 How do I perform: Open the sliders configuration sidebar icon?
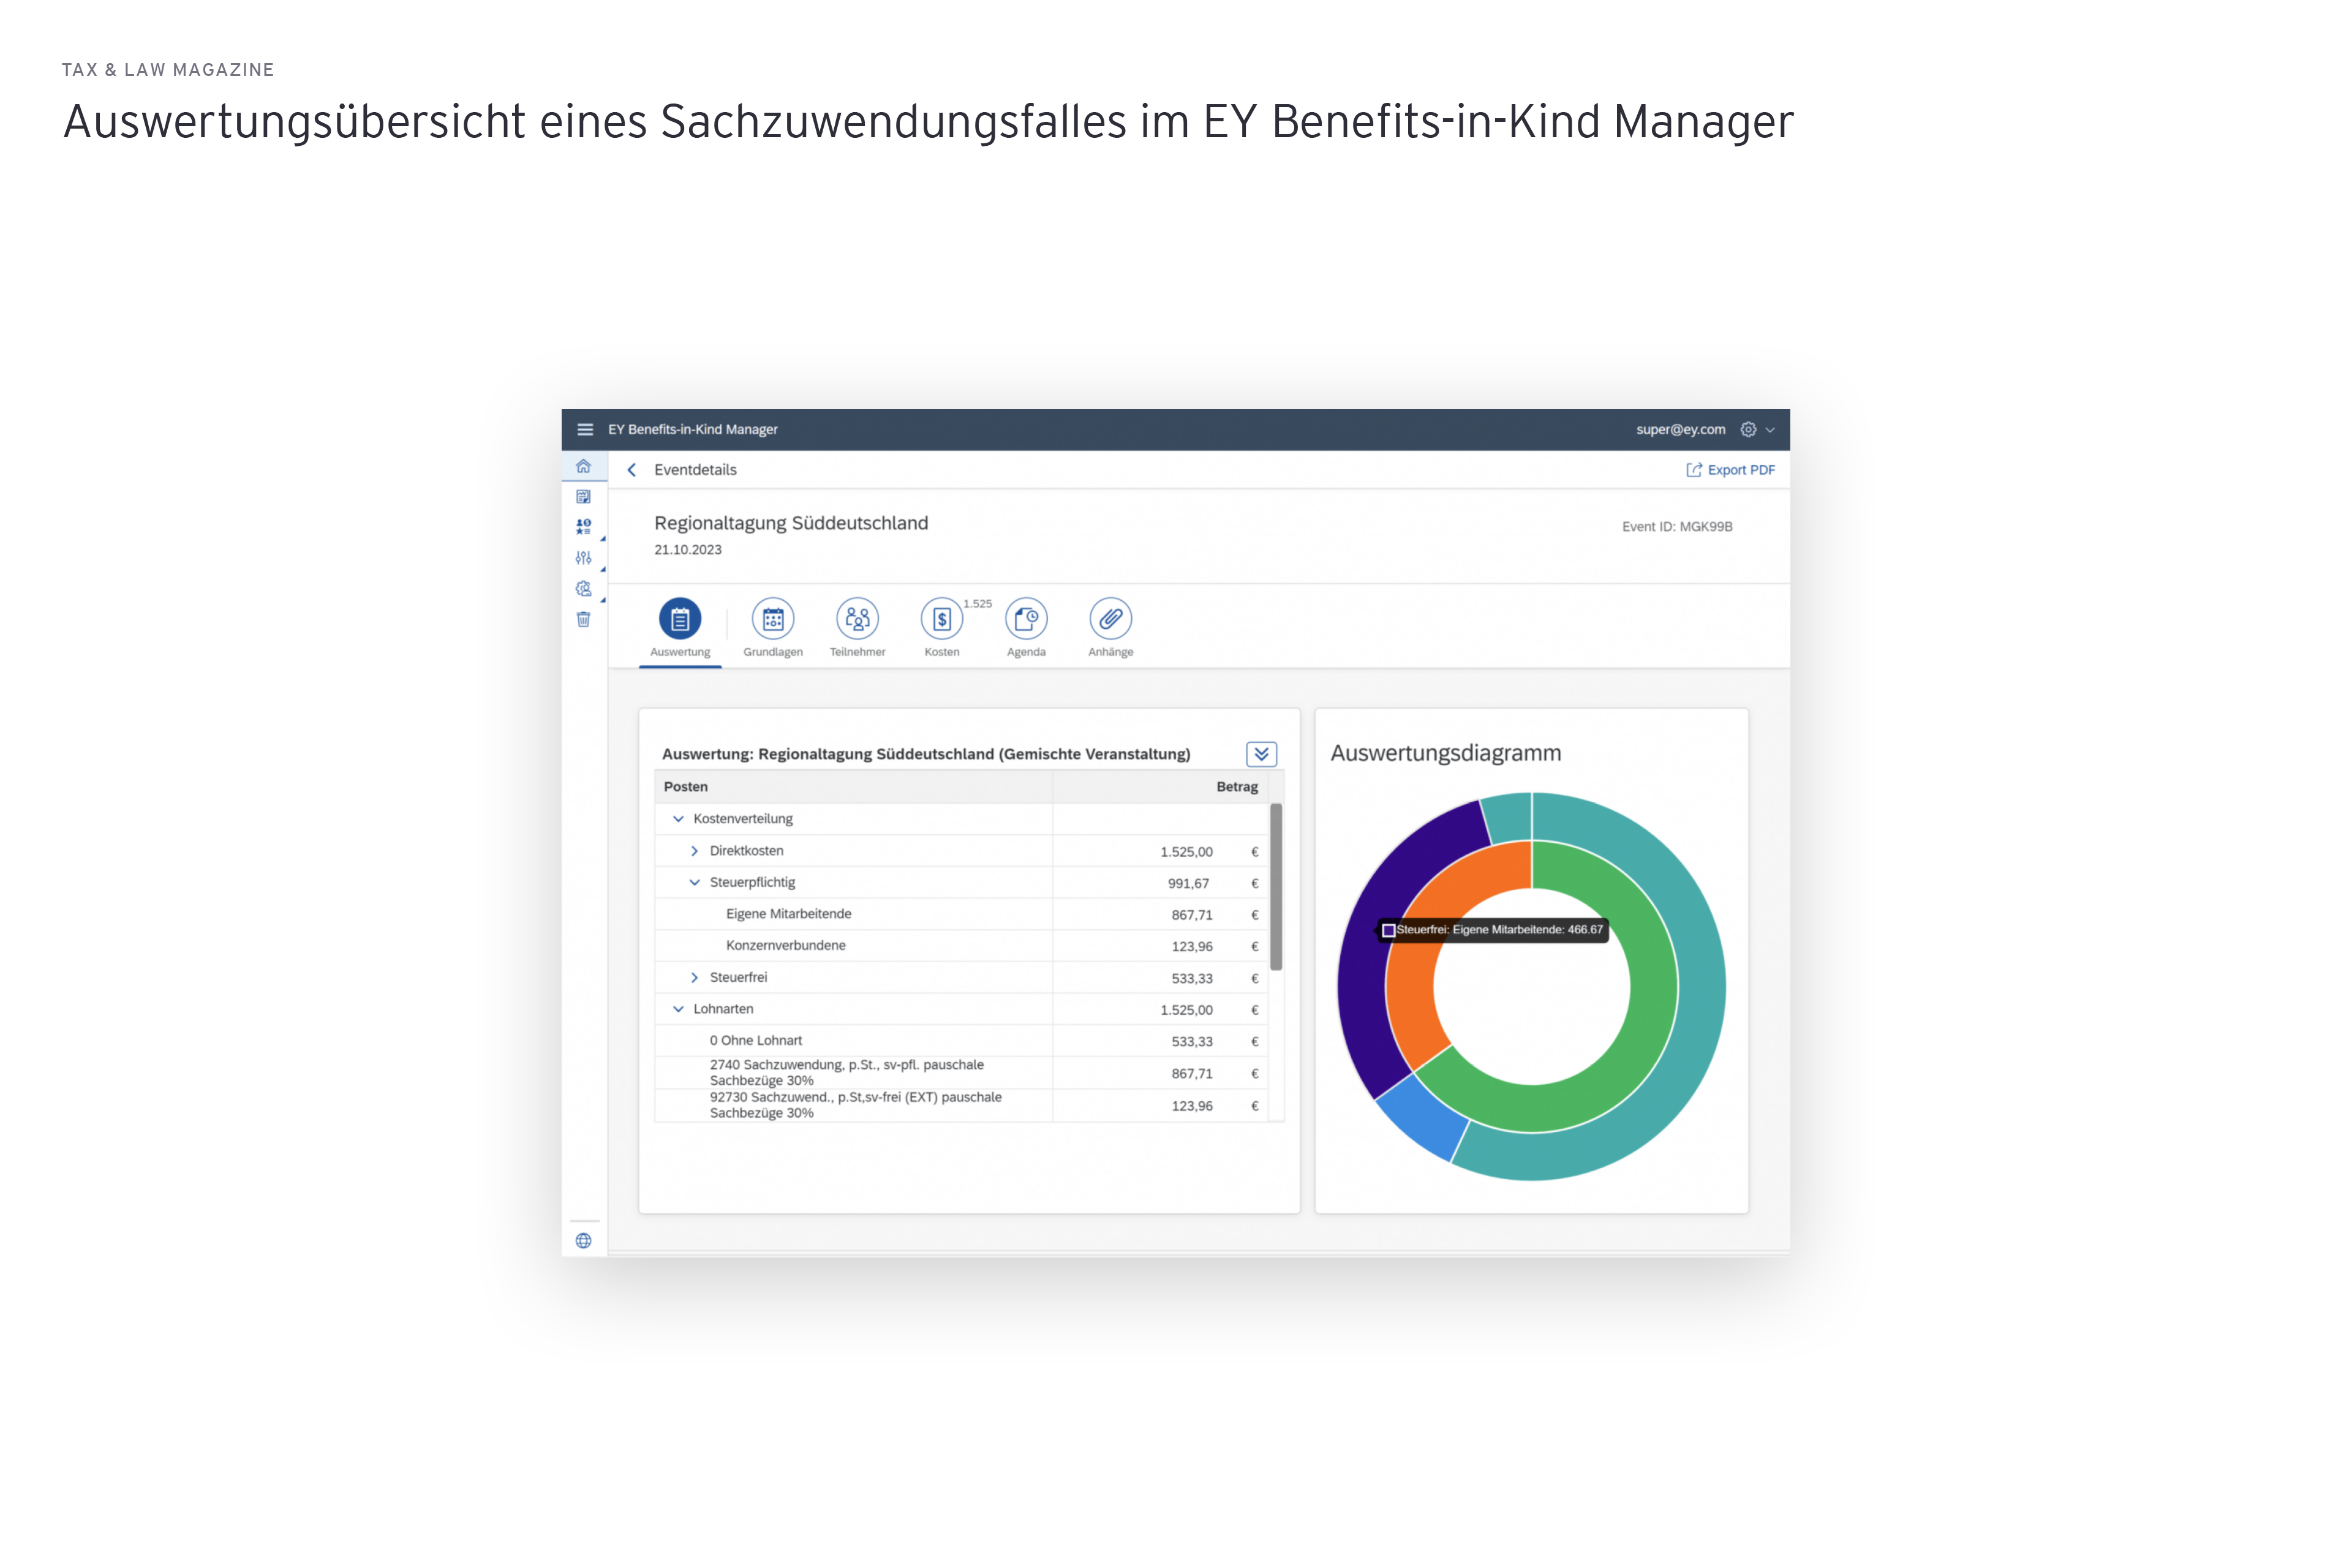tap(584, 558)
